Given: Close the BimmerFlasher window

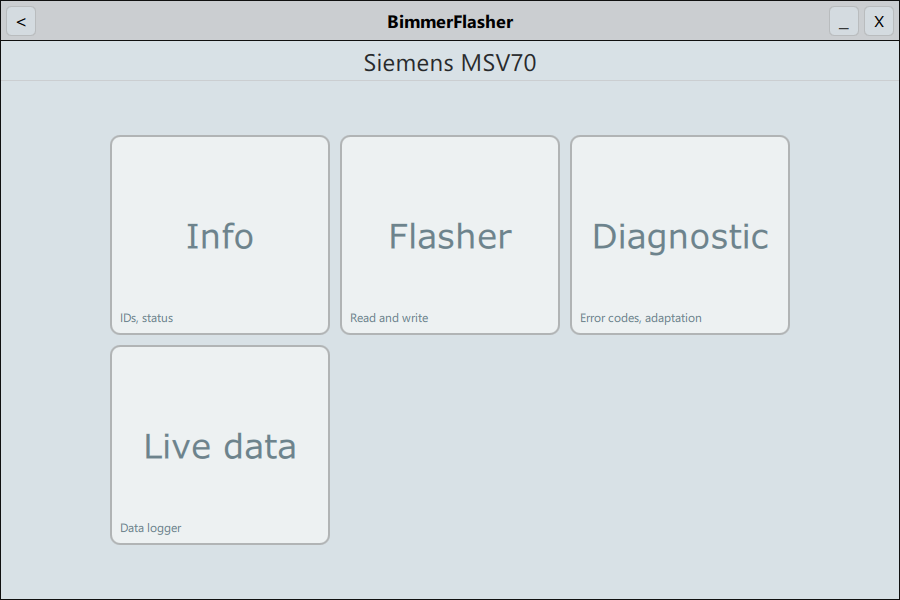Looking at the screenshot, I should coord(879,21).
